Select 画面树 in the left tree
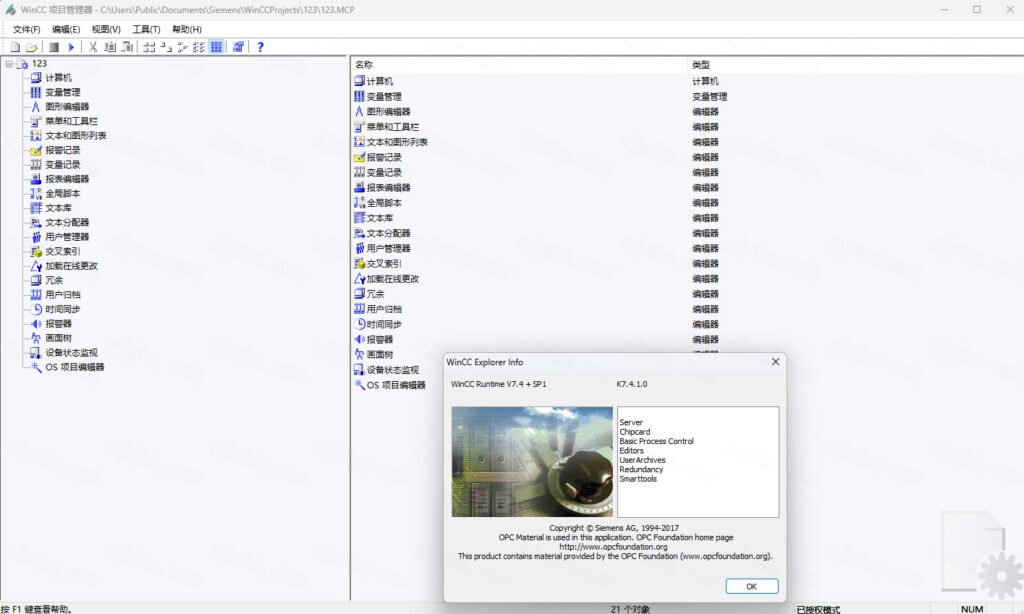The height and width of the screenshot is (614, 1024). [58, 338]
